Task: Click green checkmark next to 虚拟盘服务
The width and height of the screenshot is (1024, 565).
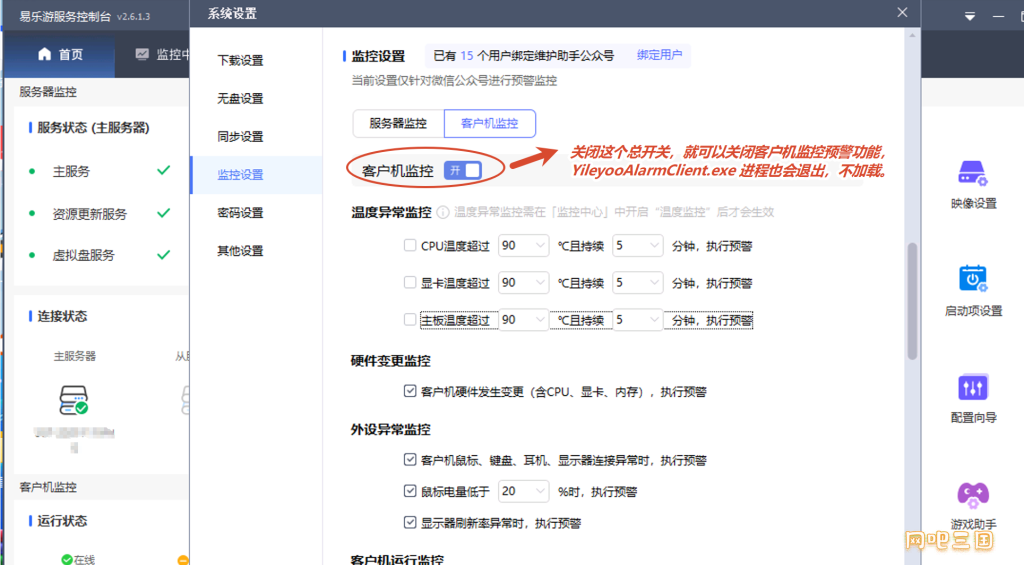Action: (x=163, y=255)
